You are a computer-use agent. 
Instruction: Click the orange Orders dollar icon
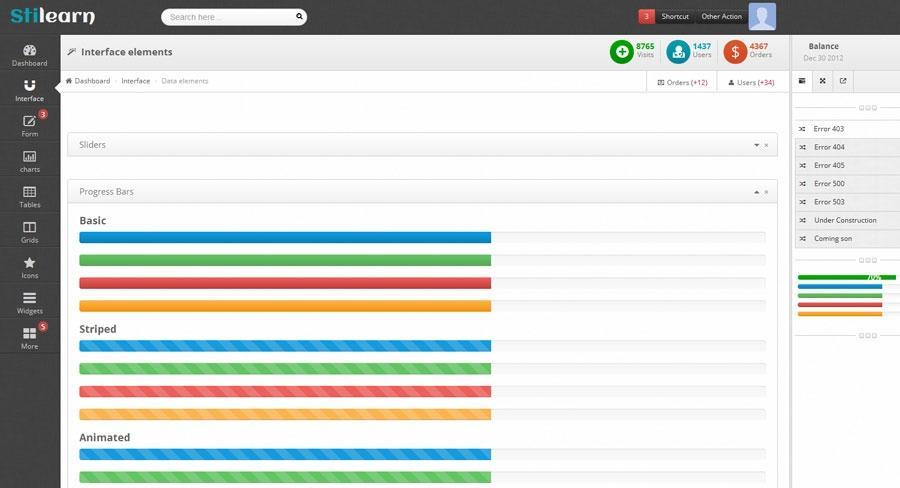click(x=735, y=52)
